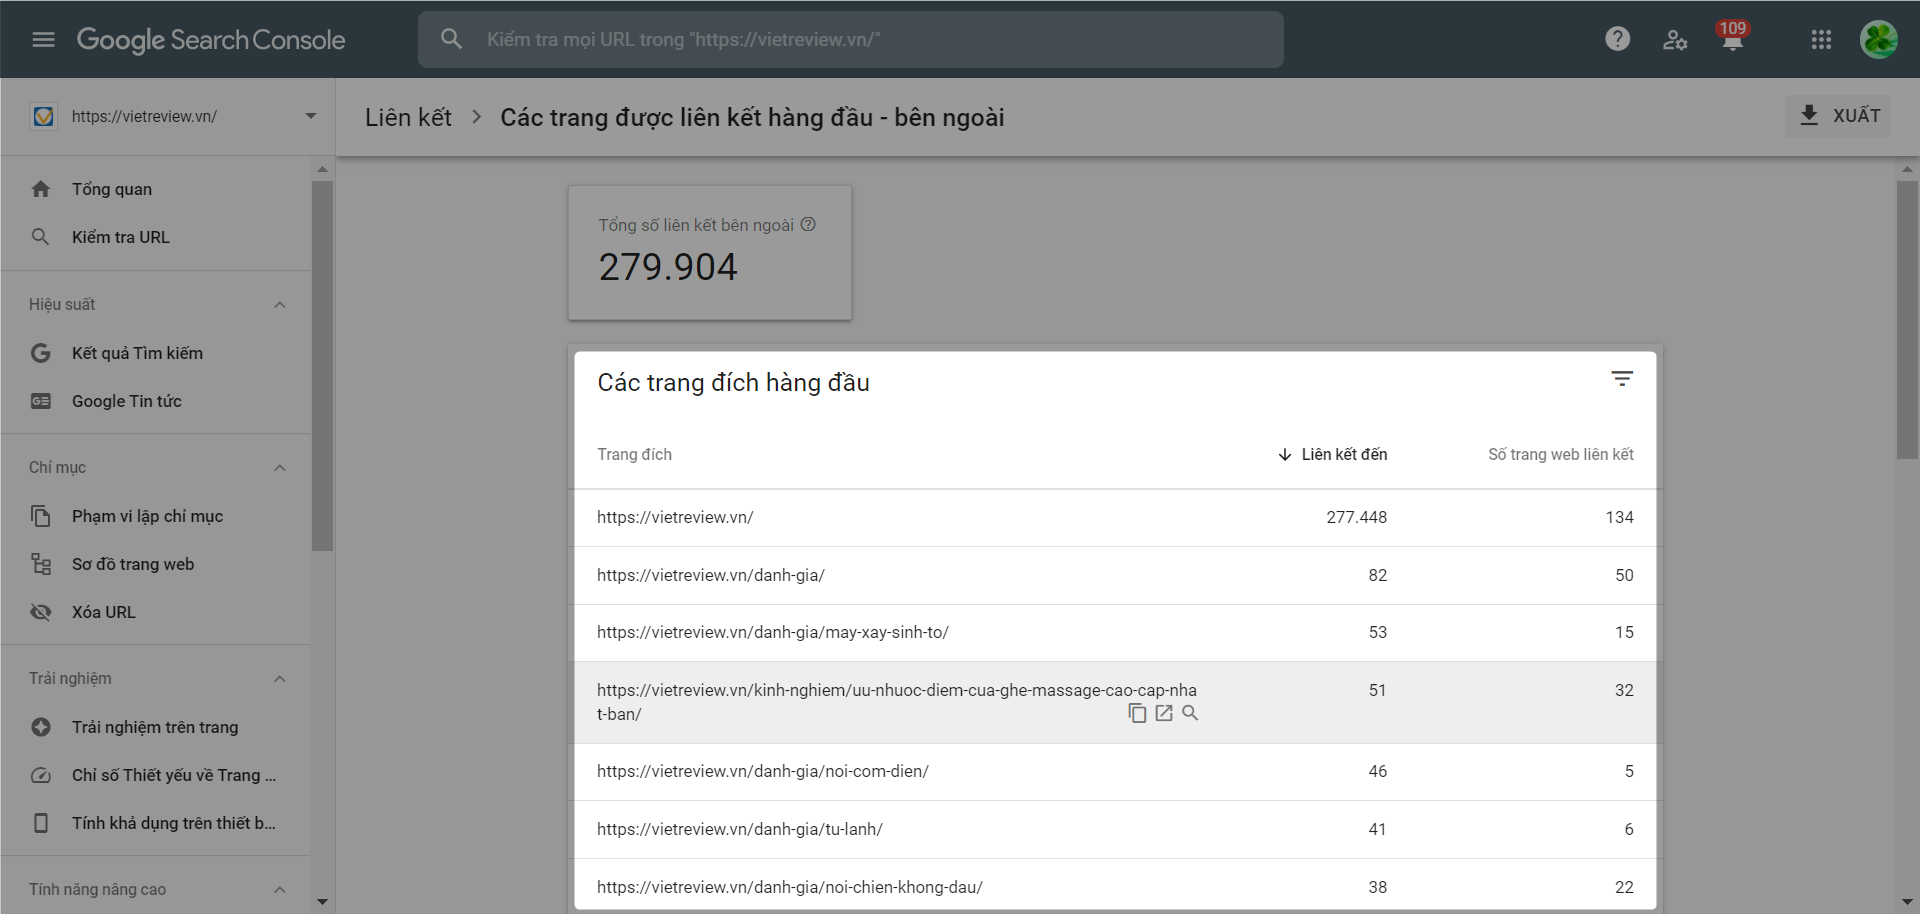Open users and permissions settings icon

1675,40
